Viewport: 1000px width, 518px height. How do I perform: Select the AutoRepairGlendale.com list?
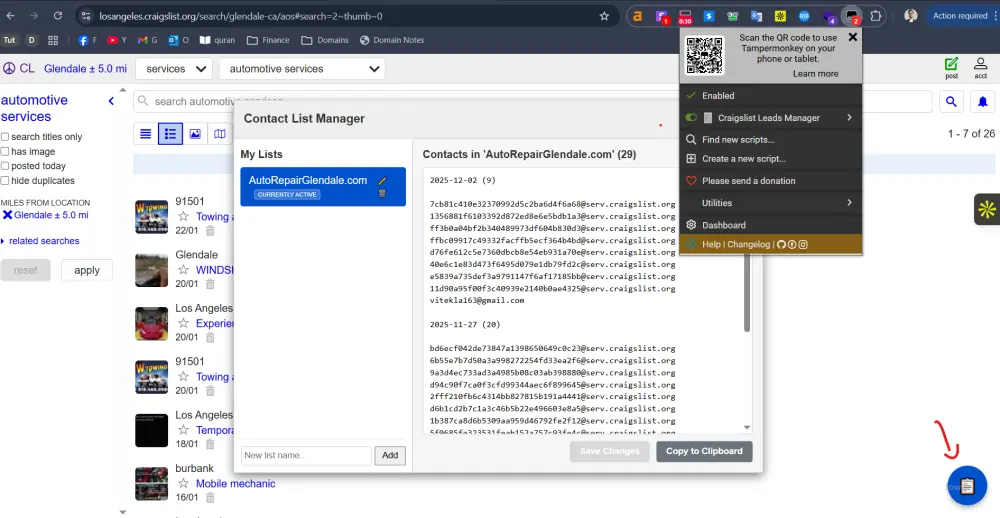point(323,186)
